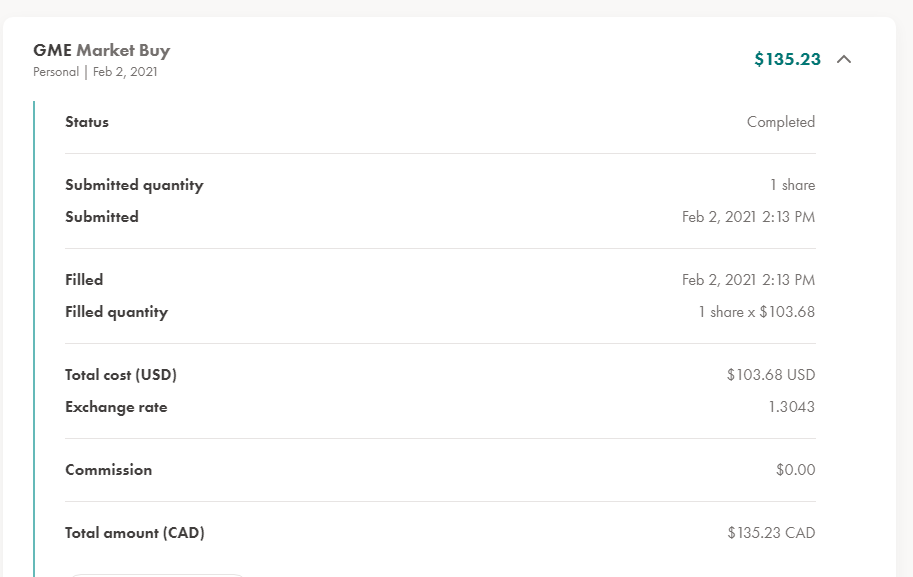
Task: Click the Submitted quantity label
Action: (x=135, y=185)
